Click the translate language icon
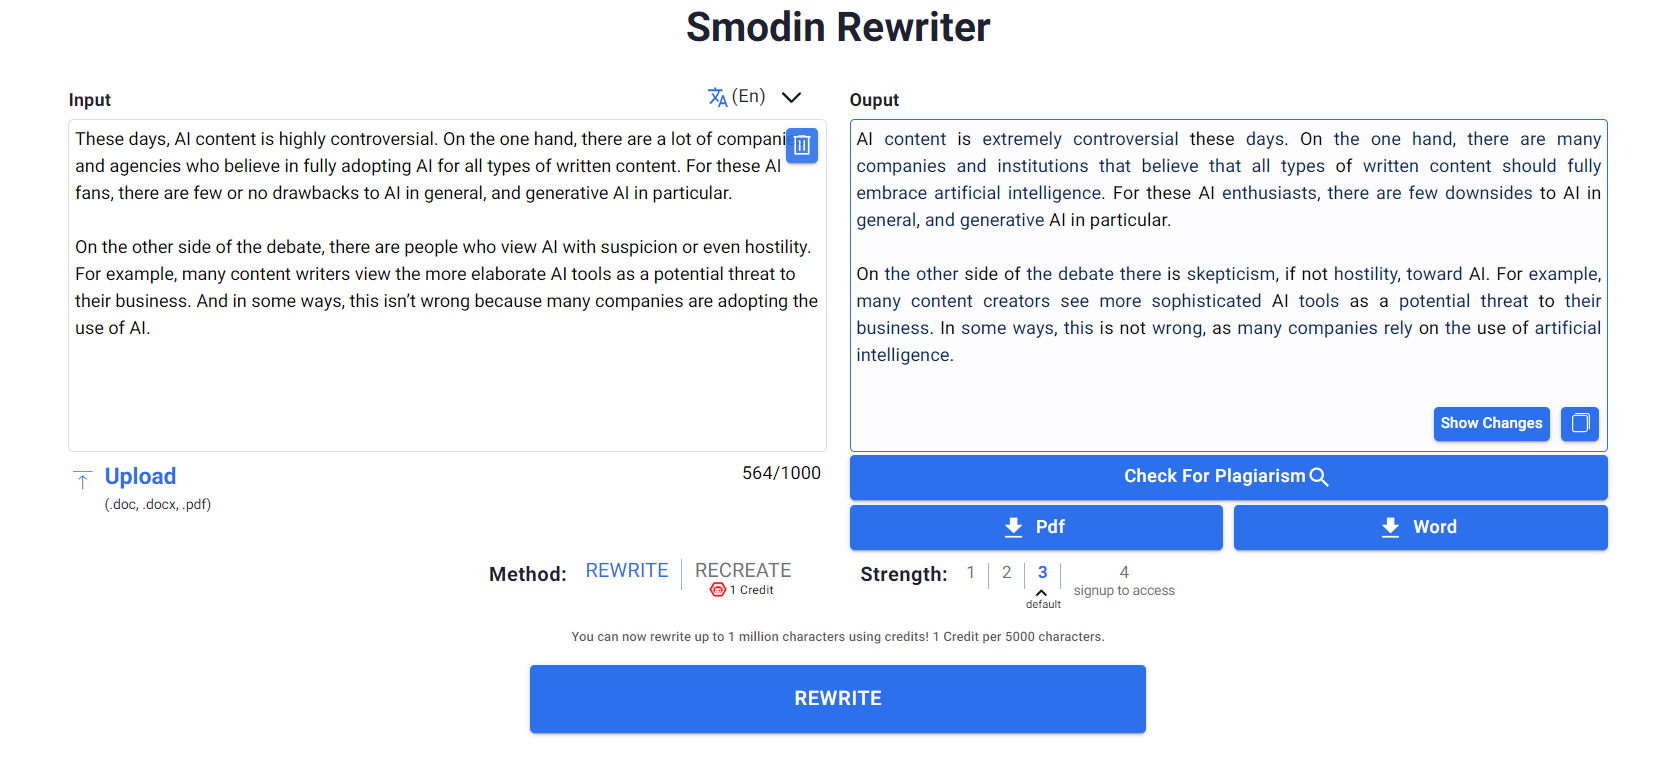The width and height of the screenshot is (1670, 757). tap(717, 97)
